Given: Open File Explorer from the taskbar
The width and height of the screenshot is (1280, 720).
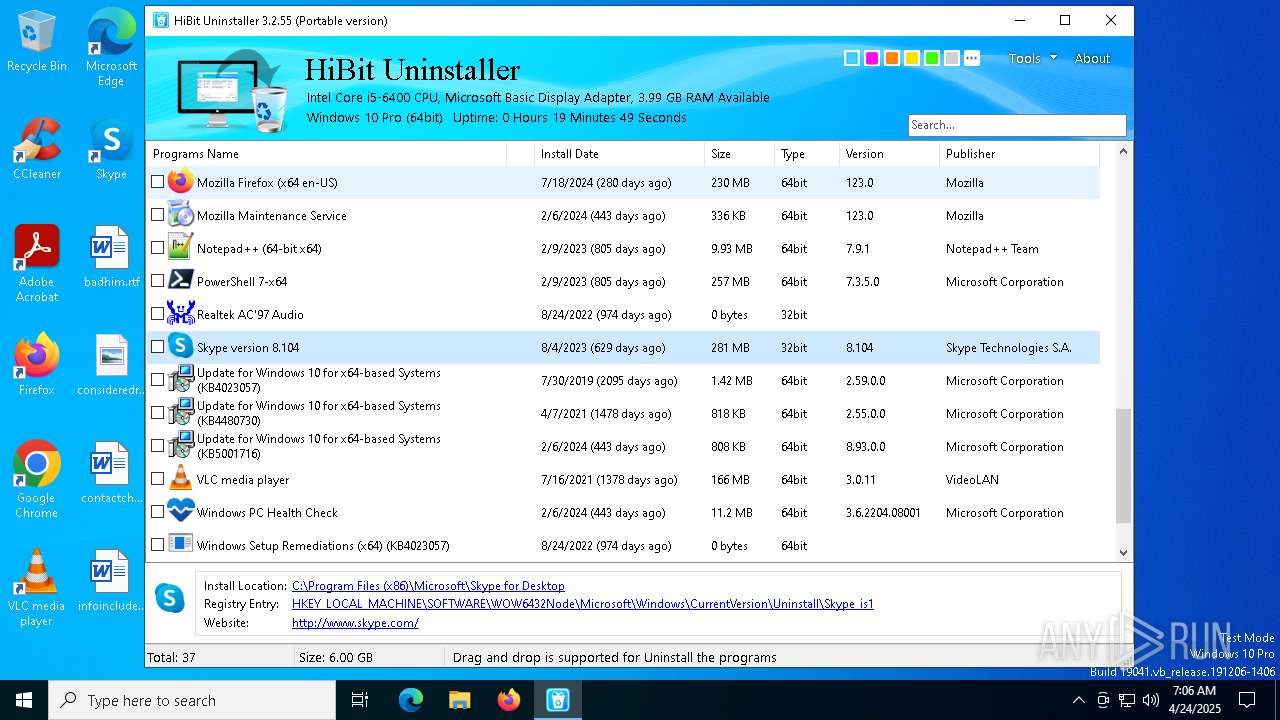Looking at the screenshot, I should tap(460, 700).
